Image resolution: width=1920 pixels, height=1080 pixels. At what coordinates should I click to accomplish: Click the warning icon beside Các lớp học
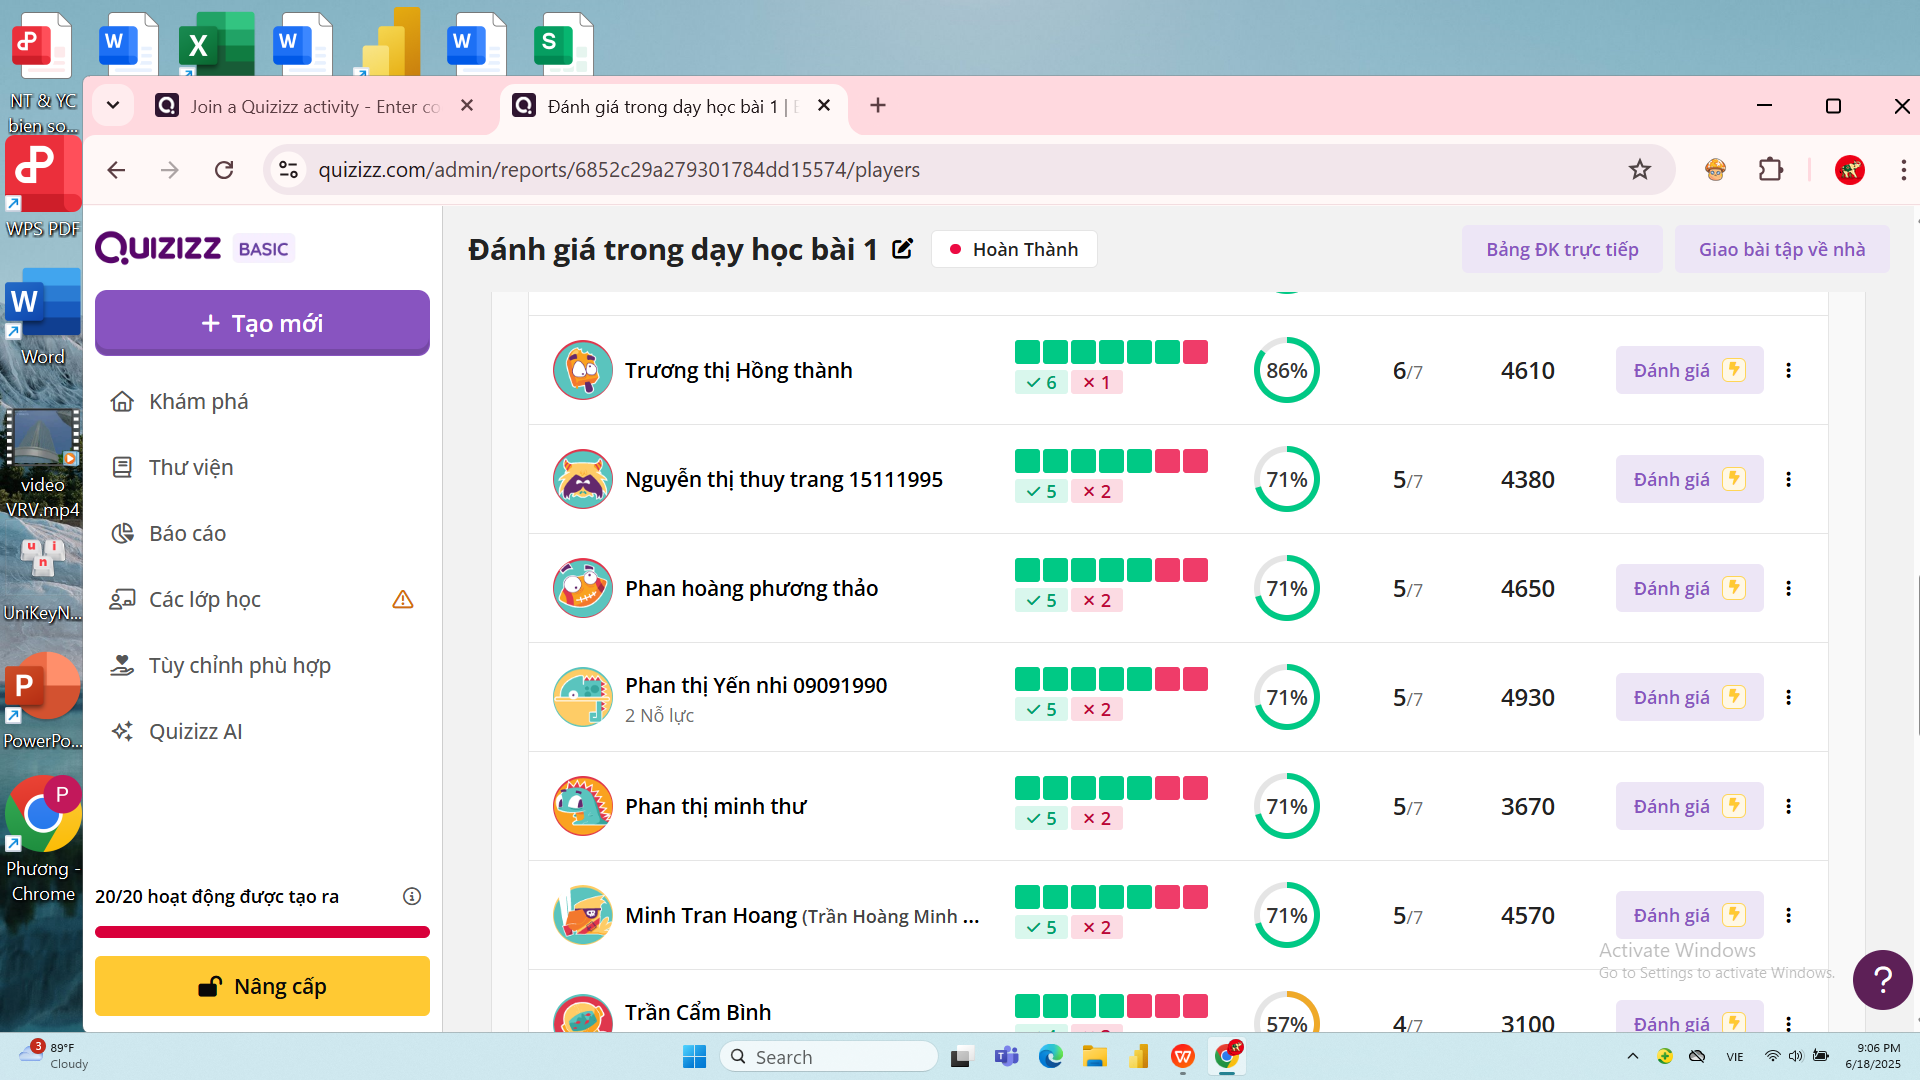click(x=403, y=599)
